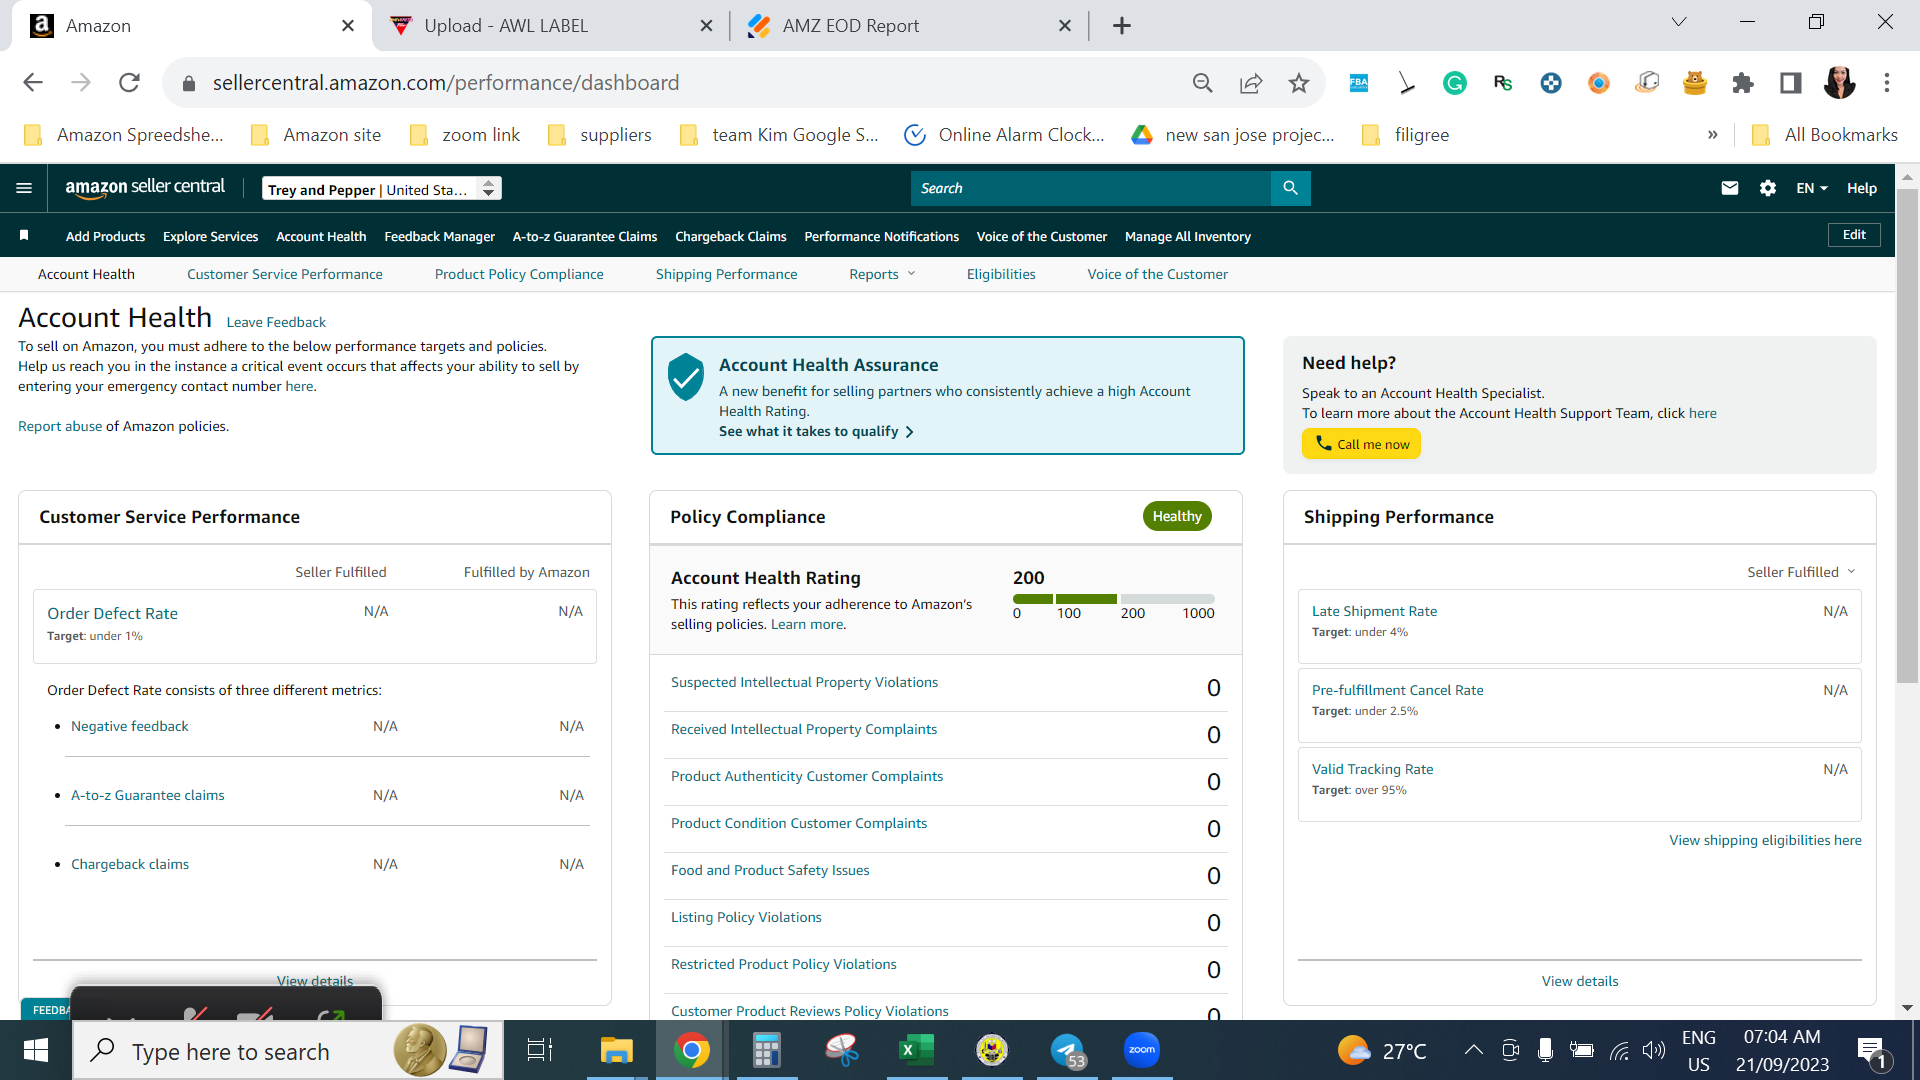1920x1080 pixels.
Task: Open the Voice of the Customer favorites menu item
Action: pyautogui.click(x=1042, y=236)
